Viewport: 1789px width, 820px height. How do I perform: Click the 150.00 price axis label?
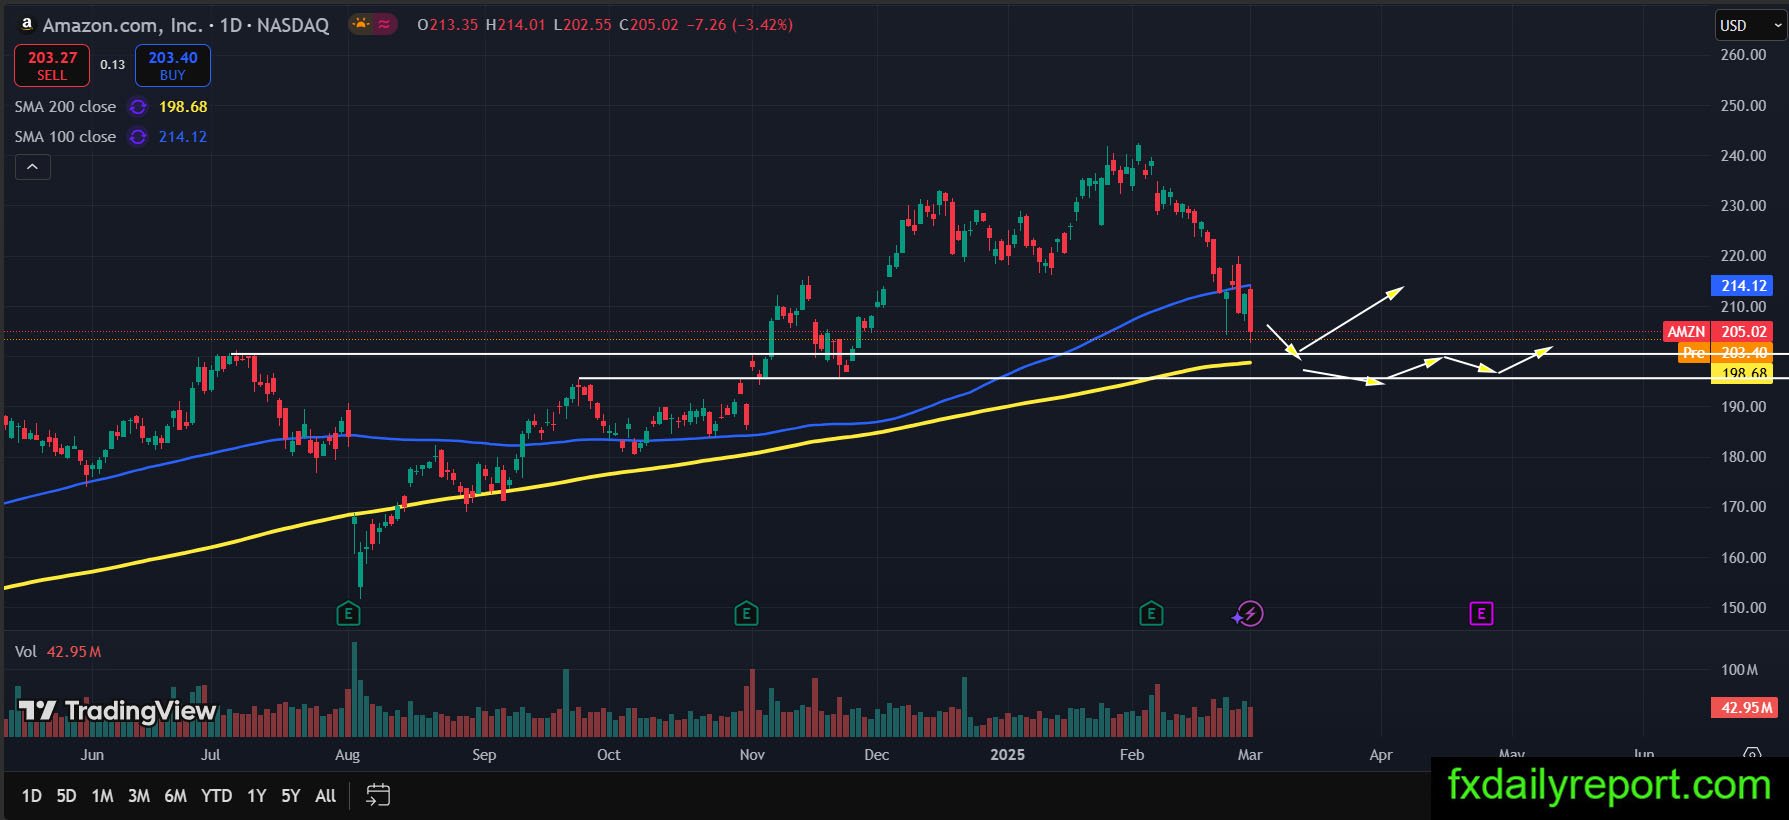(x=1743, y=608)
